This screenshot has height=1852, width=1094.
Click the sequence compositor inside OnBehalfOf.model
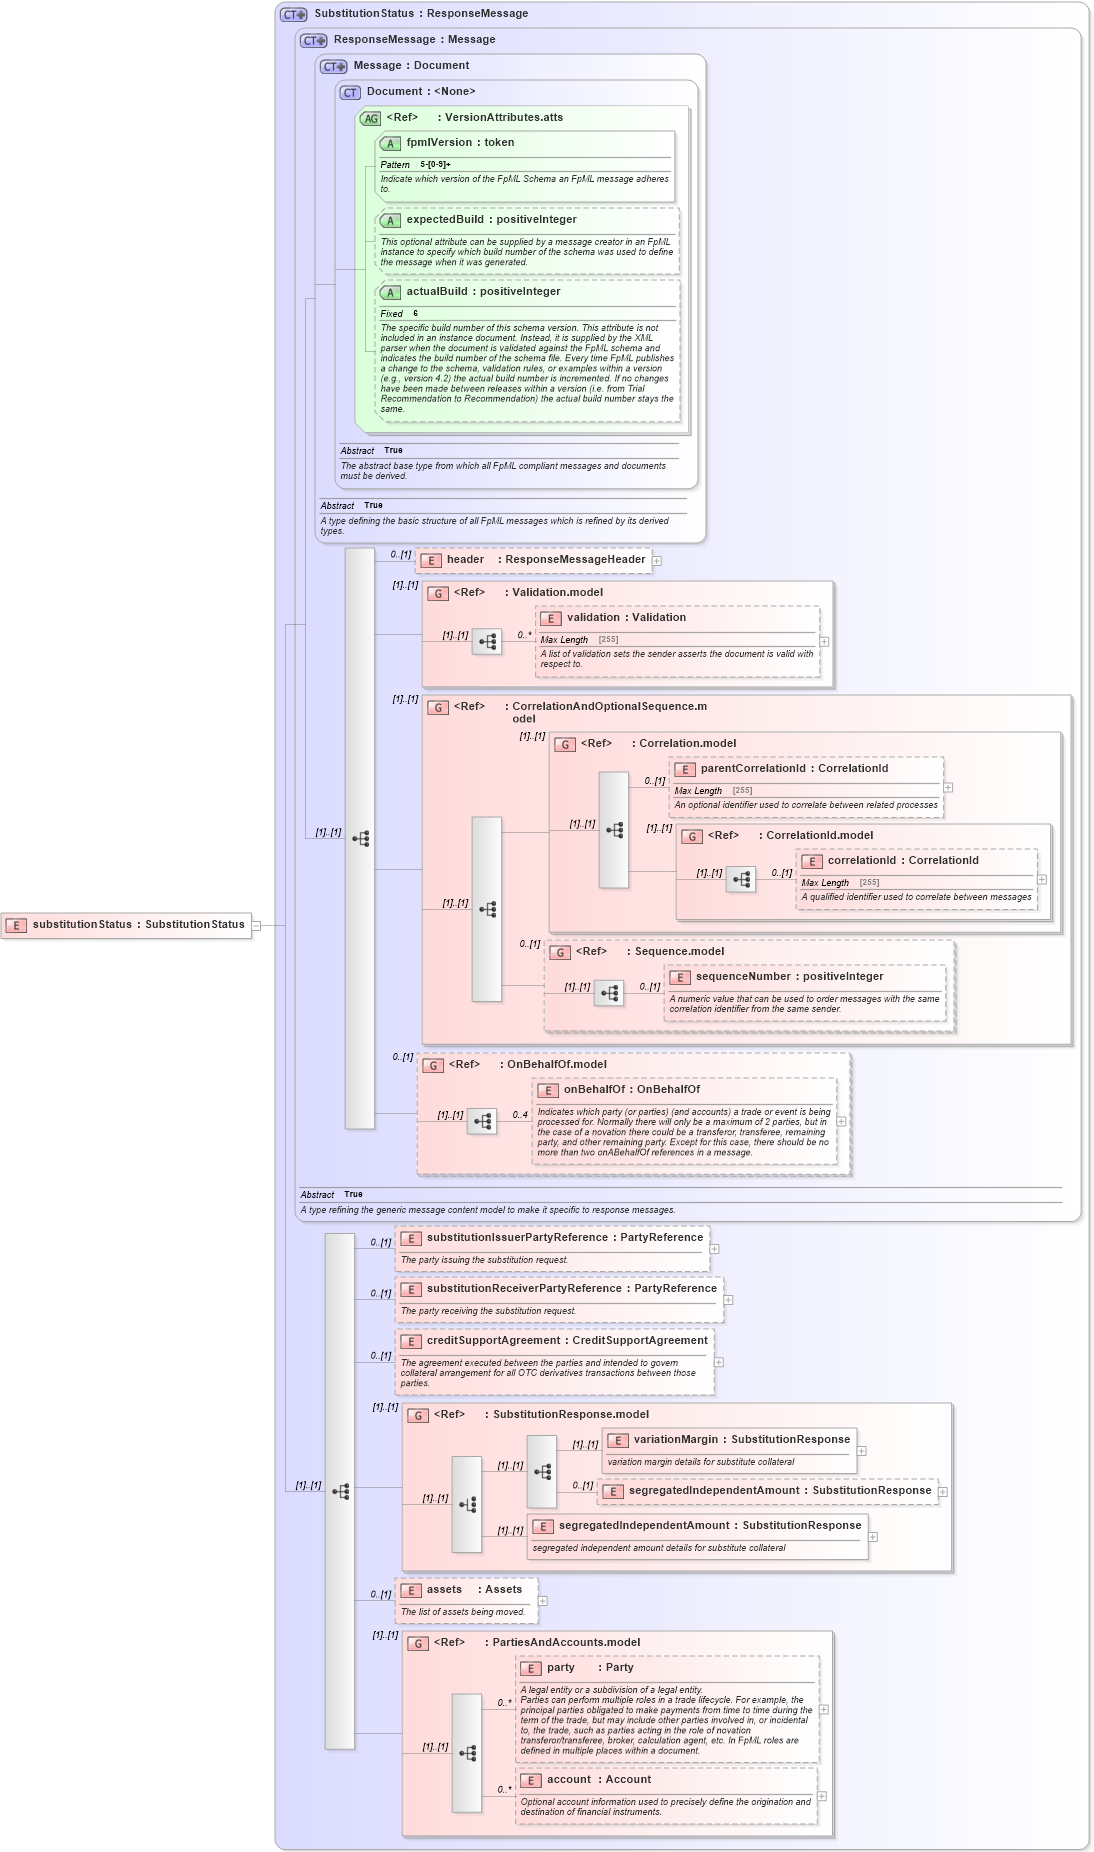482,1121
